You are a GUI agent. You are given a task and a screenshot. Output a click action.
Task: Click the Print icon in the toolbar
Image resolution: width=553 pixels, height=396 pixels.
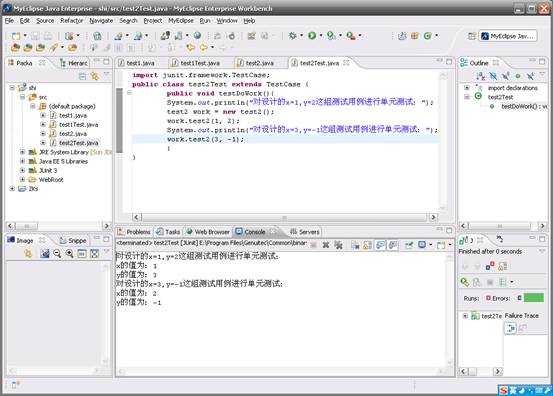48,36
